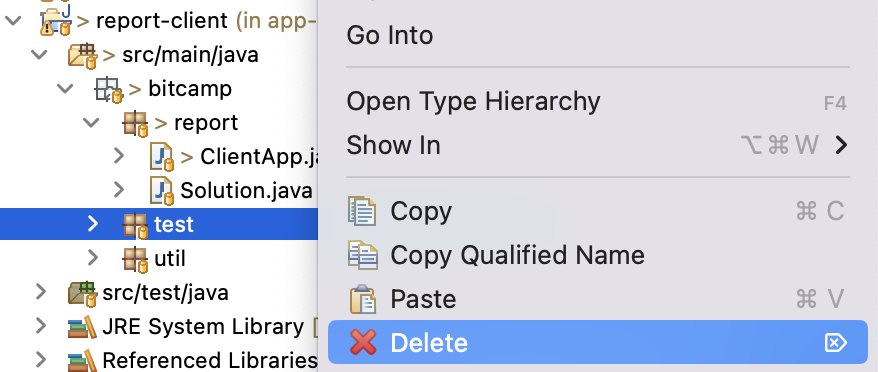
Task: Select the Referenced Libraries label
Action: point(210,360)
